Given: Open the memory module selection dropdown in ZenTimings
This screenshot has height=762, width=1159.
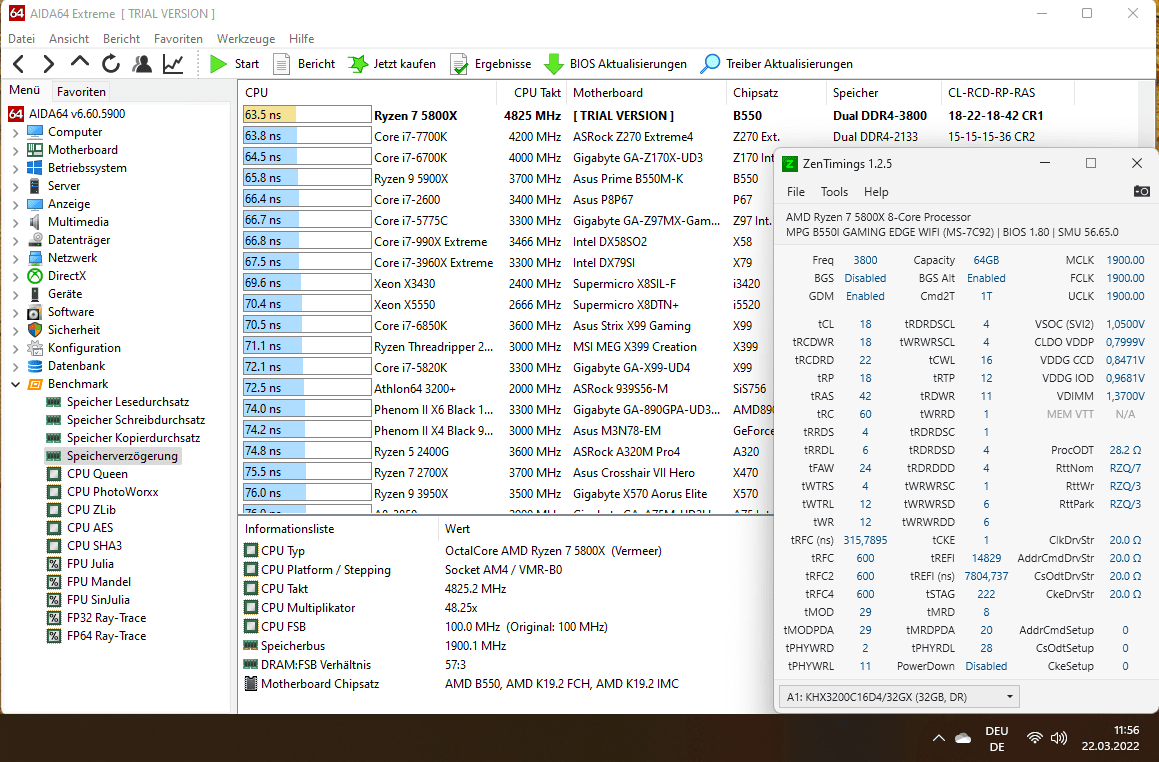Looking at the screenshot, I should click(x=899, y=697).
